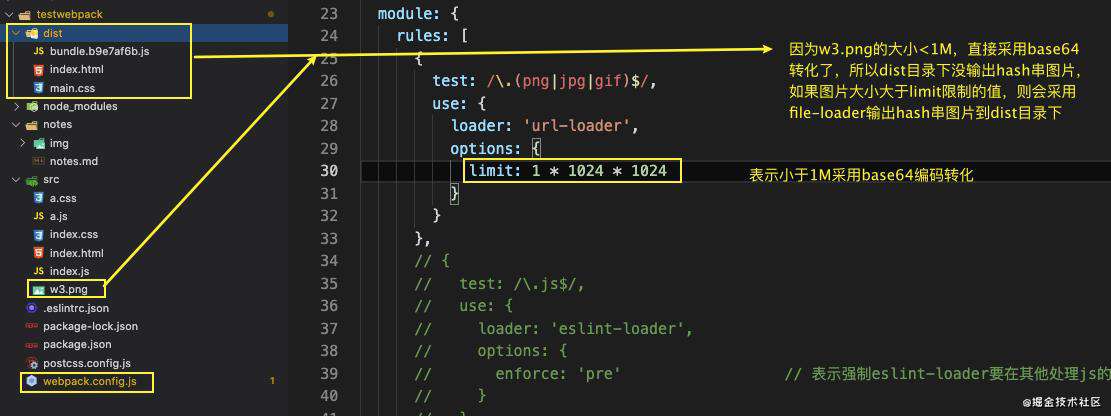Click the HTML5 icon of dist index.html

click(38, 69)
